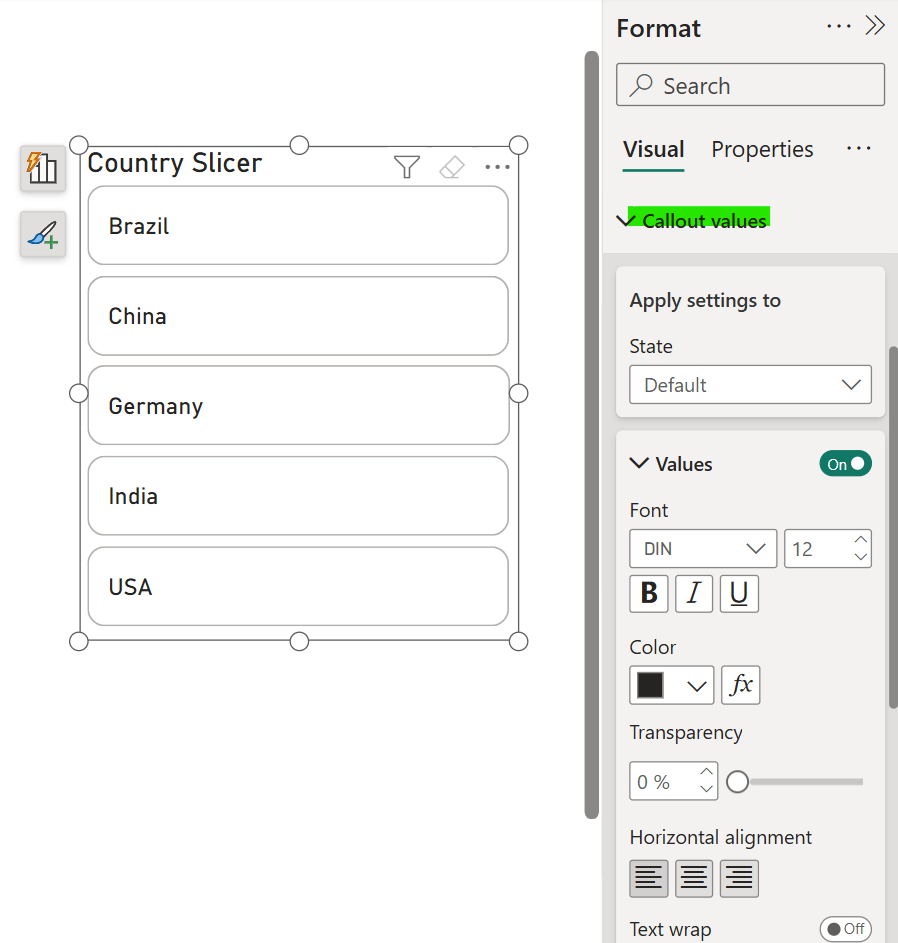This screenshot has height=943, width=898.
Task: Toggle bold formatting for values
Action: coord(648,594)
